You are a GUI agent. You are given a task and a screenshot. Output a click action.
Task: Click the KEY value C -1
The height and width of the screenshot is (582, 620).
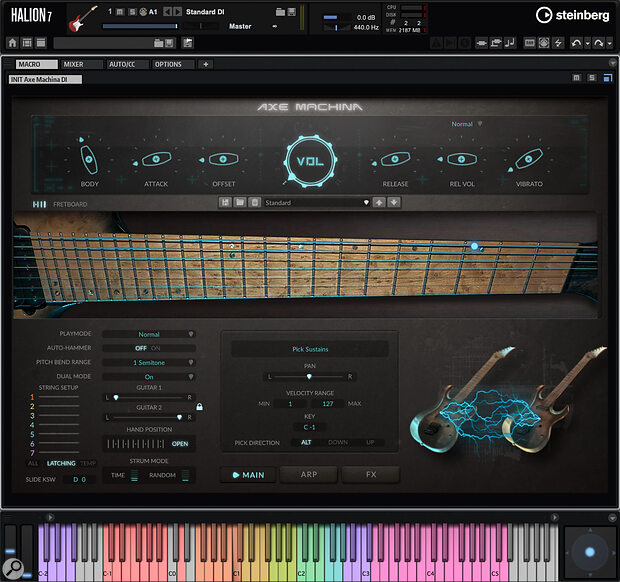pyautogui.click(x=310, y=427)
